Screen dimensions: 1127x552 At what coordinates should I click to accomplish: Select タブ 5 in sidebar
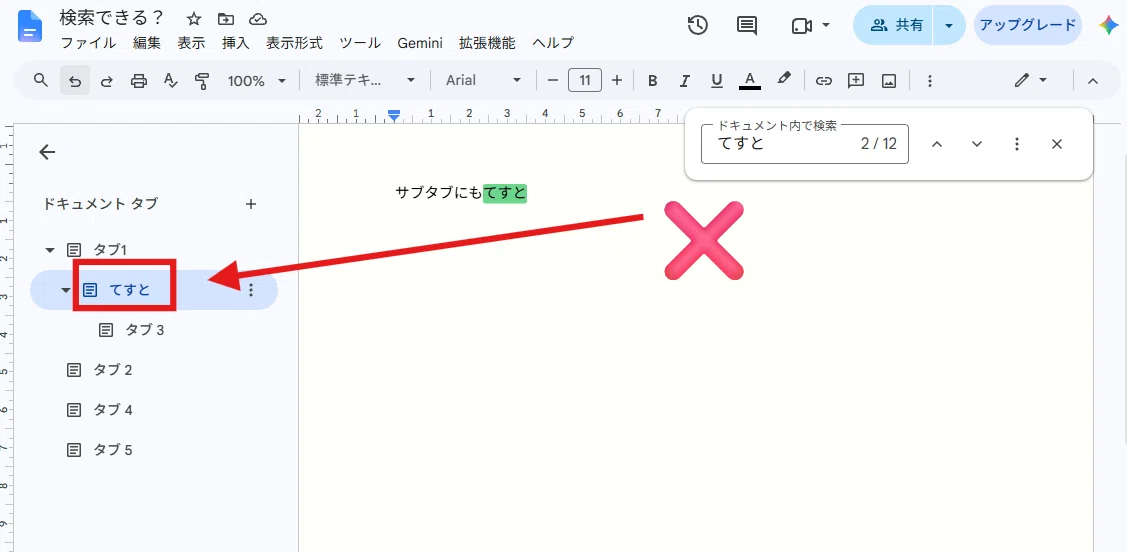(113, 450)
